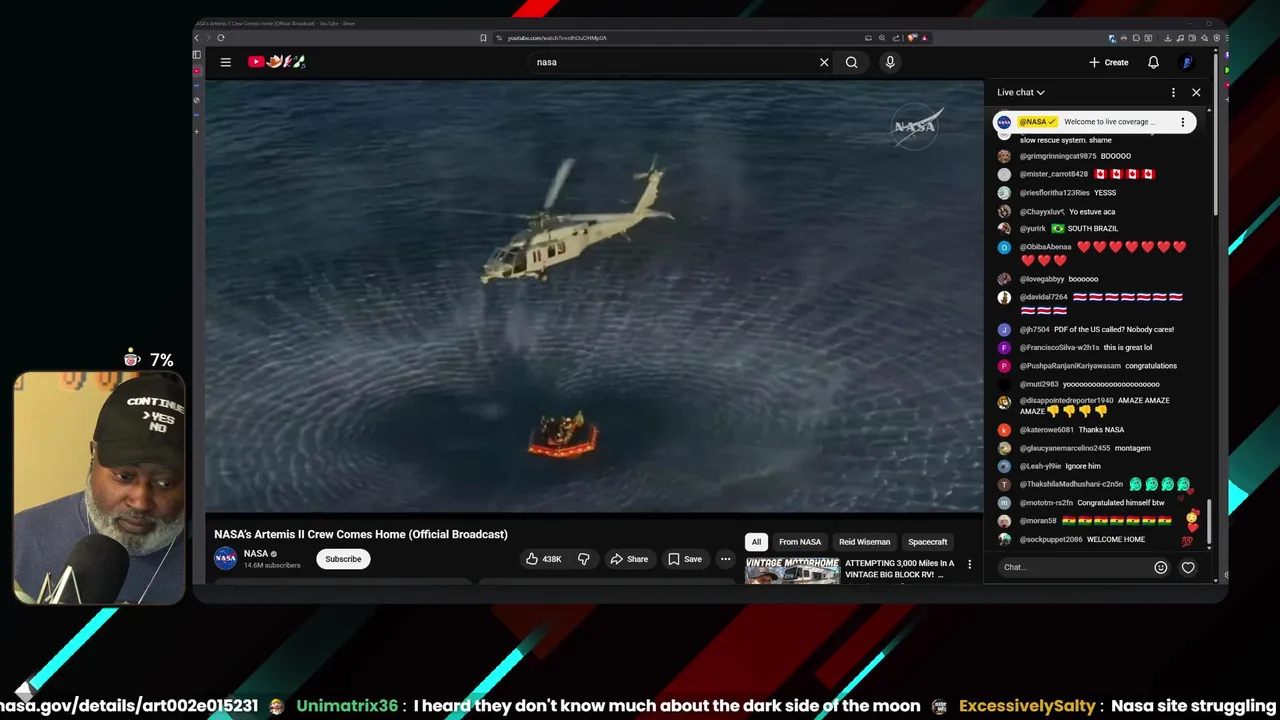
Task: Click @disappointedreporter1940 AMAZE message
Action: coord(1097,406)
